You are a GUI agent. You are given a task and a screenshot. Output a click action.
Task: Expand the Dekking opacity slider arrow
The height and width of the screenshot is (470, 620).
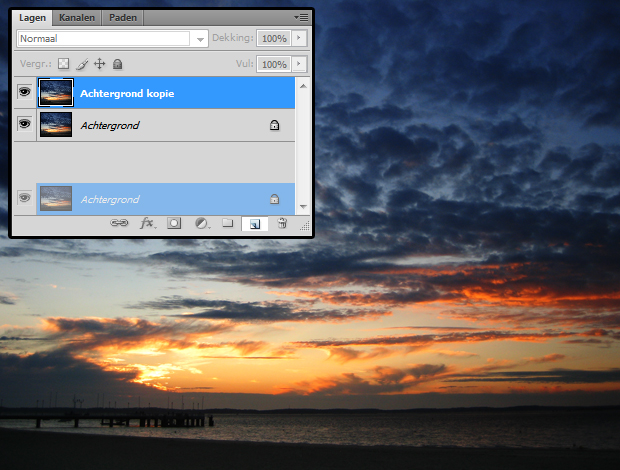(x=299, y=39)
